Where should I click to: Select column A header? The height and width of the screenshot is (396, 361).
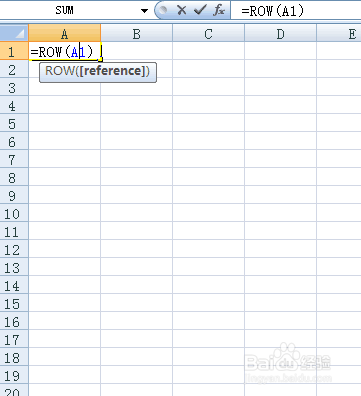pos(65,34)
